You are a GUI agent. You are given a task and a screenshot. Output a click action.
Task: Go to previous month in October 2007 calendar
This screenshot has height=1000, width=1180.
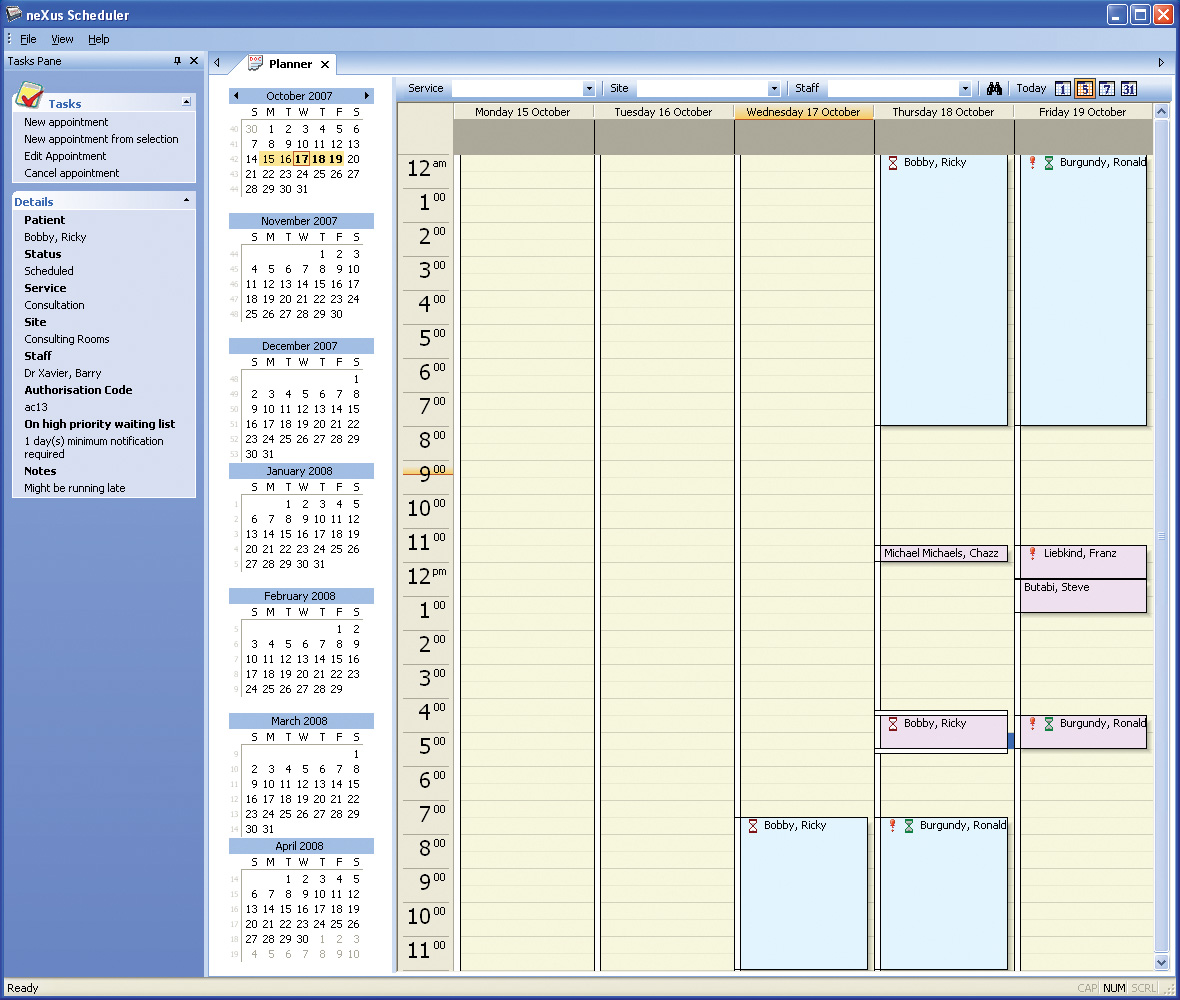tap(236, 96)
